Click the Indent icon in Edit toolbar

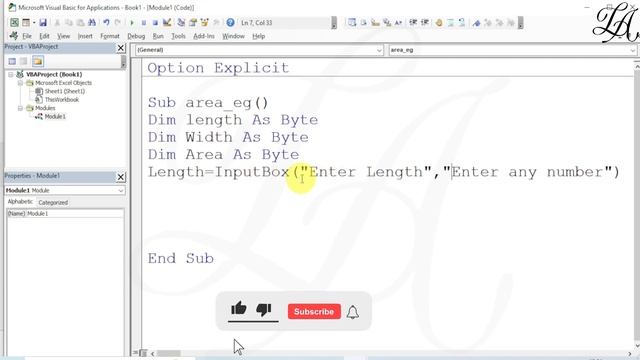pos(413,23)
